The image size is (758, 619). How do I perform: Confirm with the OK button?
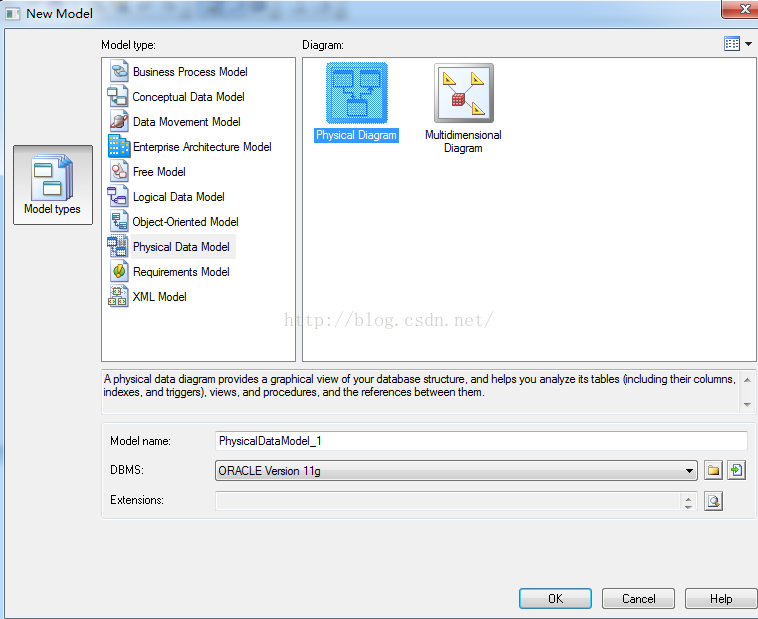tap(555, 599)
